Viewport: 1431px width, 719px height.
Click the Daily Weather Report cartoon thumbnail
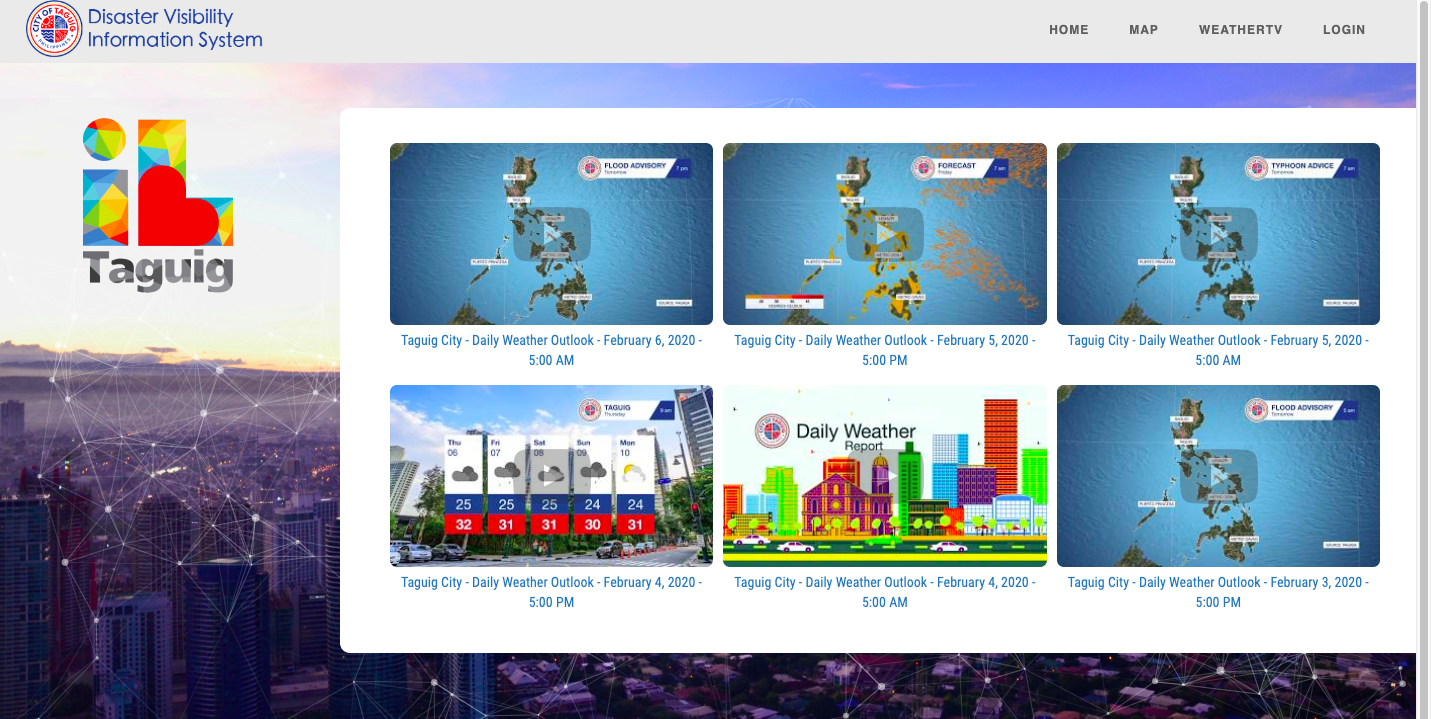click(884, 476)
